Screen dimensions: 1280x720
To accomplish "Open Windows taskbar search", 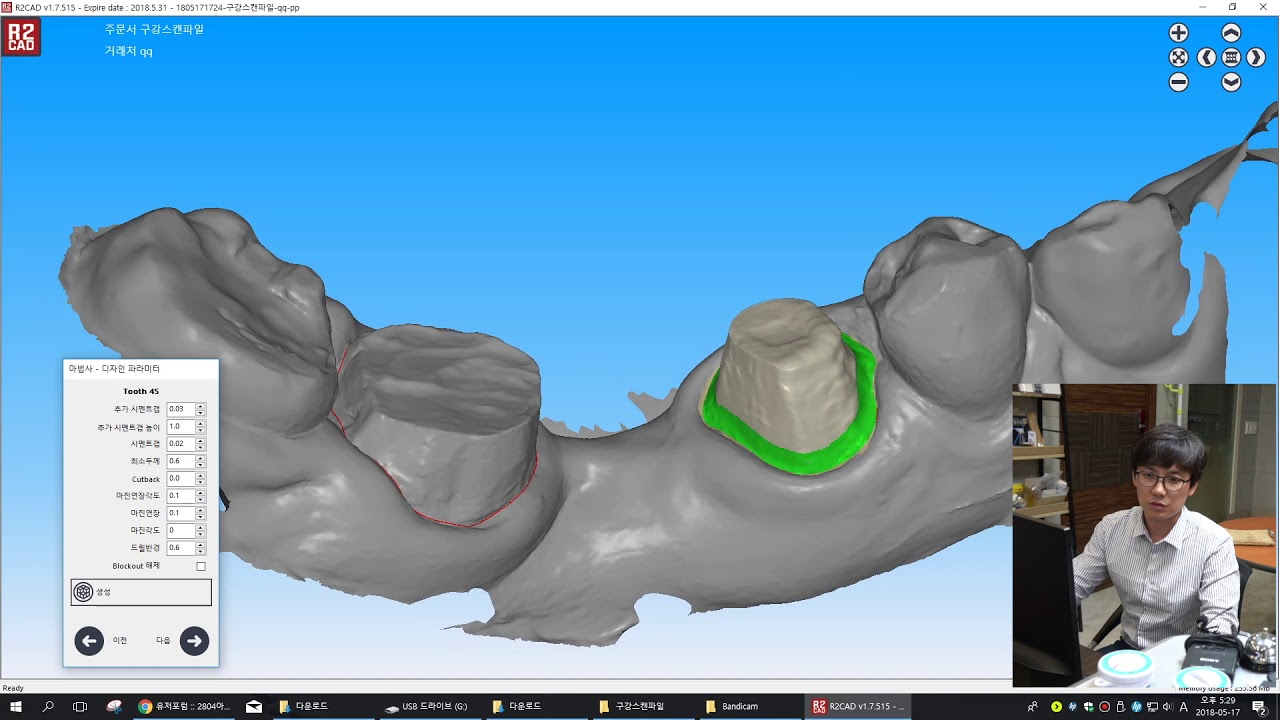I will pos(48,706).
